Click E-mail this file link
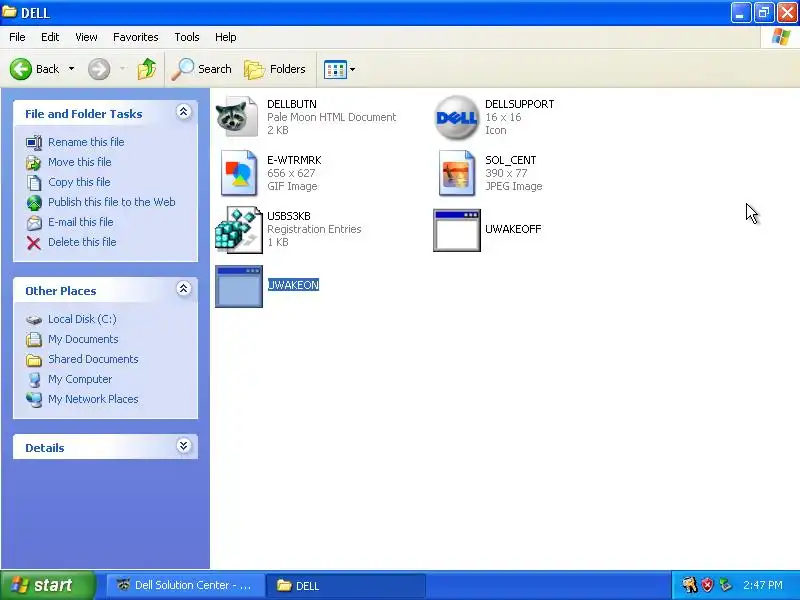The width and height of the screenshot is (800, 600). (81, 222)
